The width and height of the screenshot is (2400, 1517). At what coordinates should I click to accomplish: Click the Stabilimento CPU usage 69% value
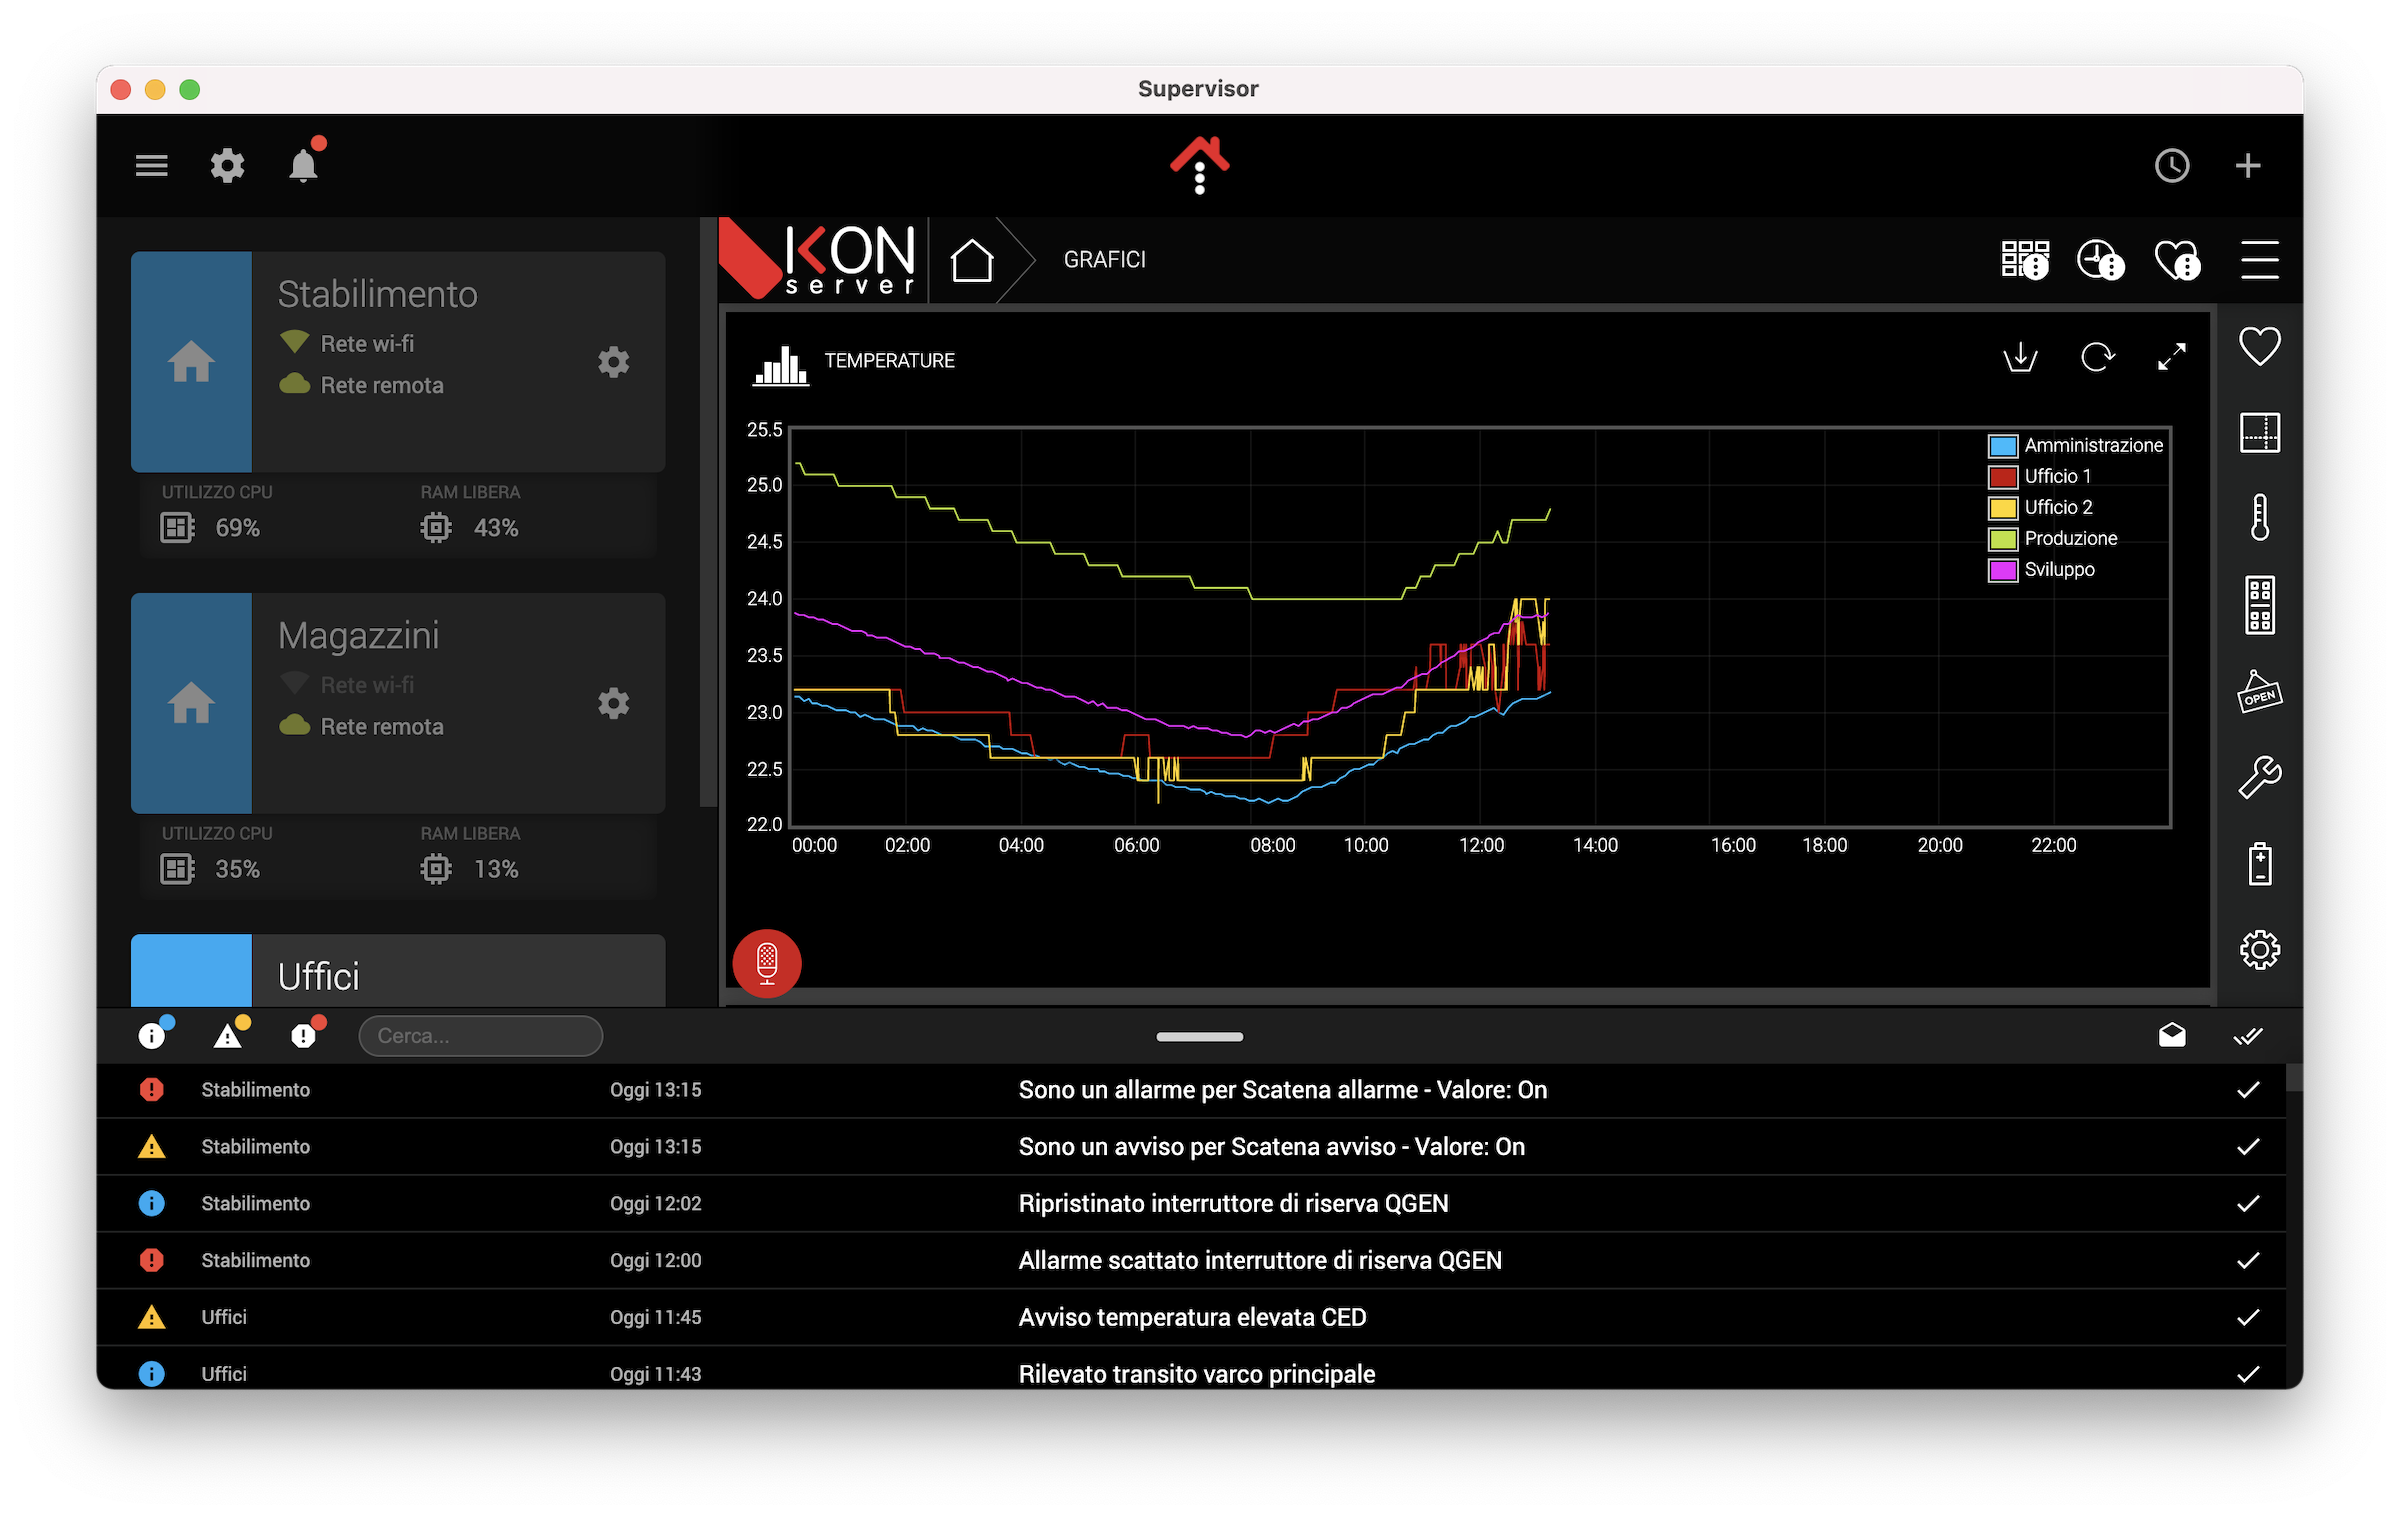238,528
